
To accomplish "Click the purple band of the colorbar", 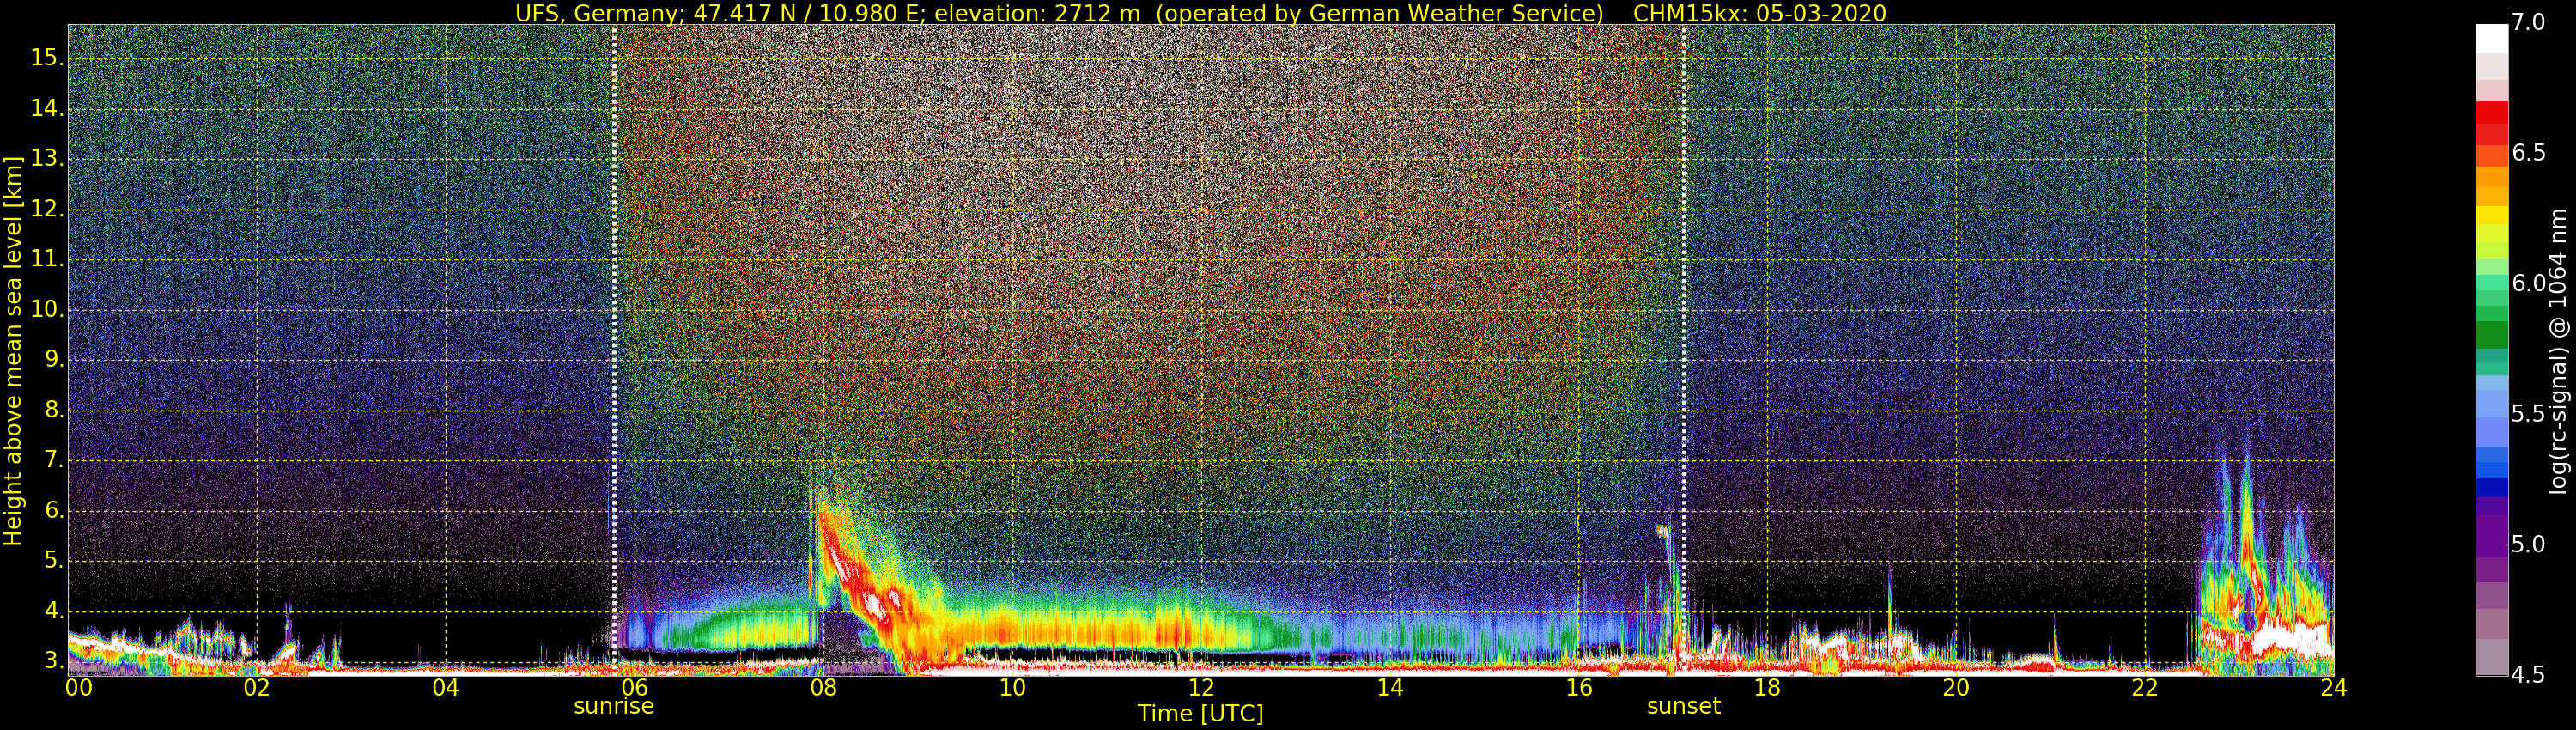I will (2491, 535).
